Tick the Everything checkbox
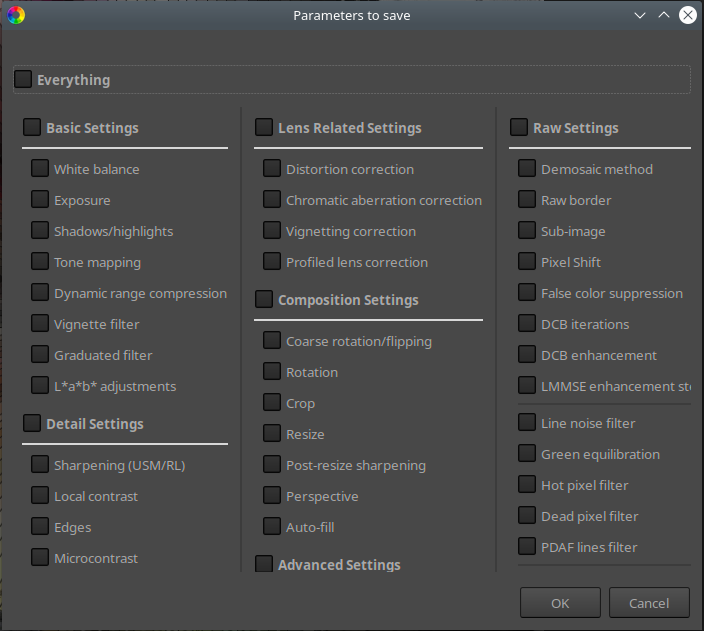 tap(23, 79)
